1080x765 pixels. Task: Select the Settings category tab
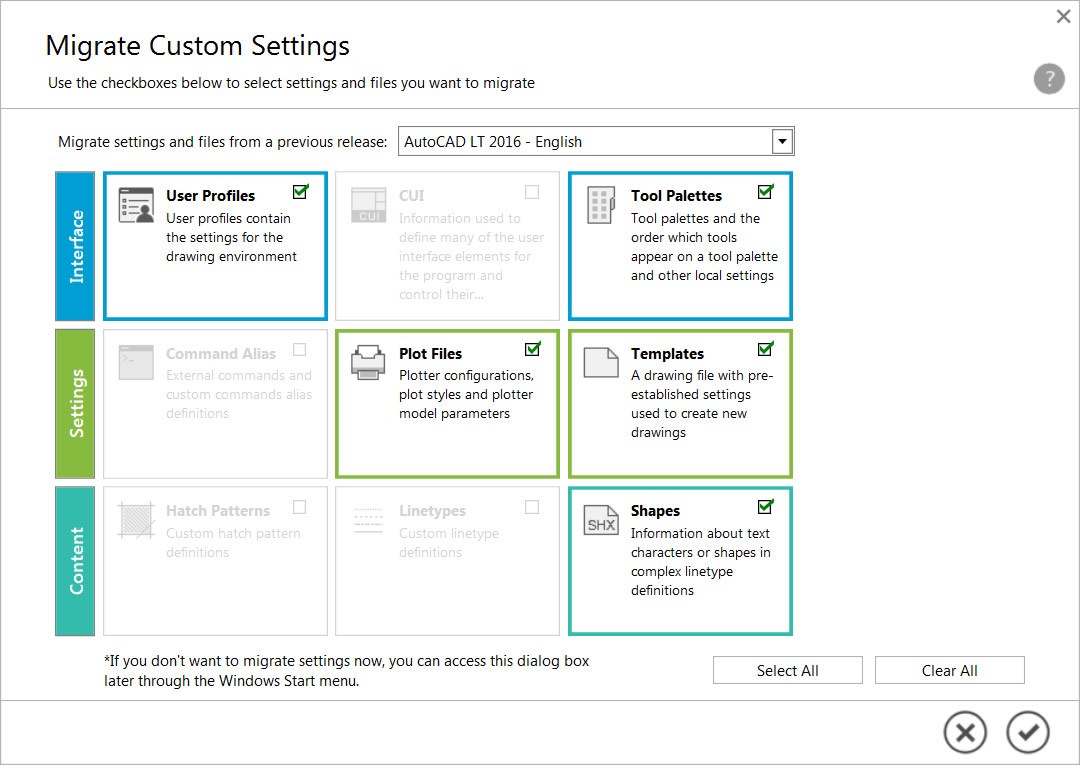pos(75,404)
